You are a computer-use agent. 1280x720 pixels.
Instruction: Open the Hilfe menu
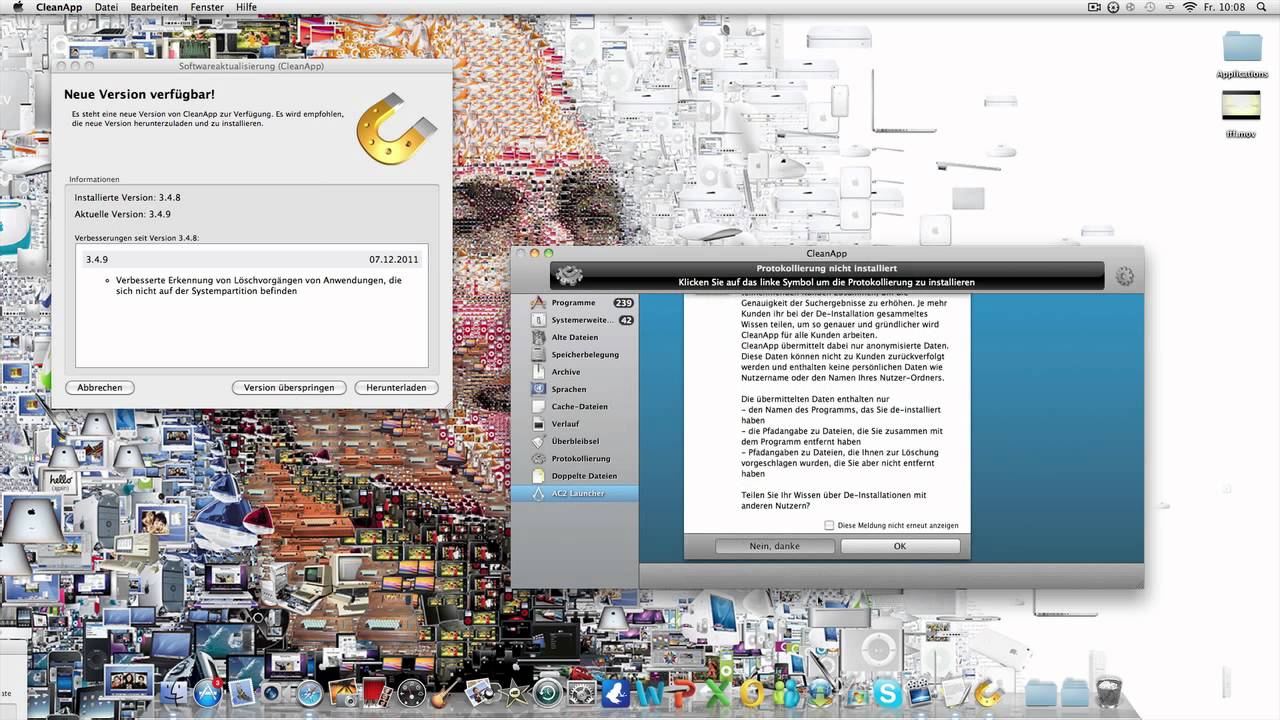click(x=246, y=7)
